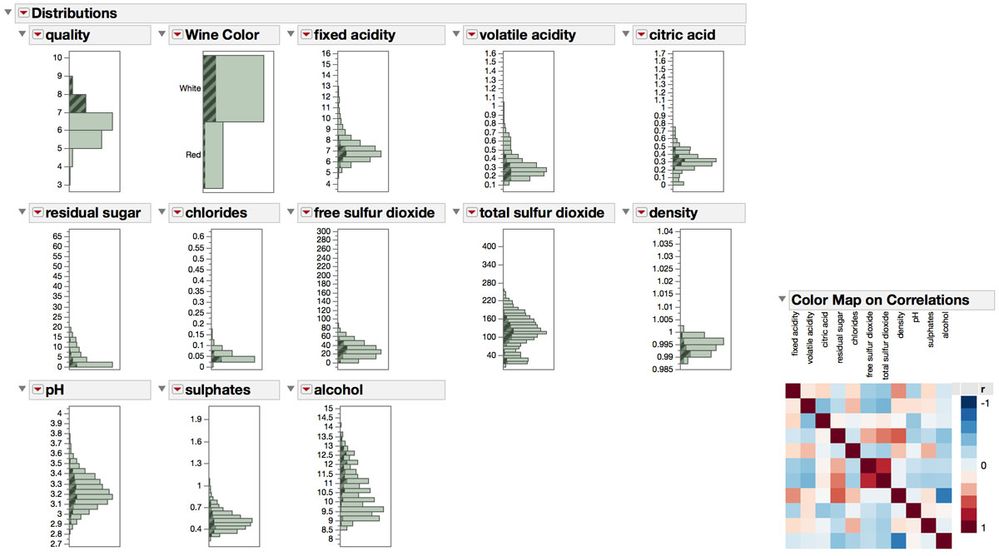Open the alcohol red triangle menu

point(304,389)
